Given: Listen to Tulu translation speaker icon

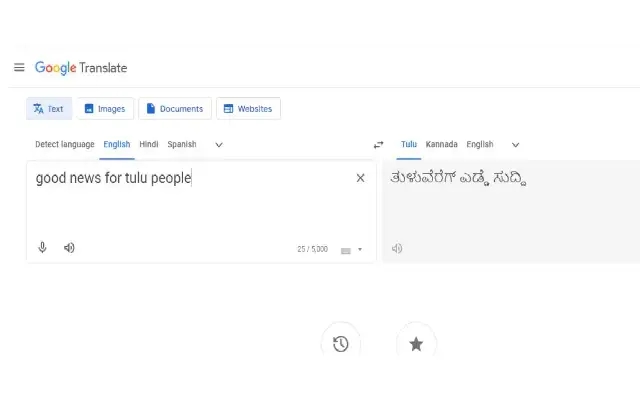Looking at the screenshot, I should click(x=397, y=248).
